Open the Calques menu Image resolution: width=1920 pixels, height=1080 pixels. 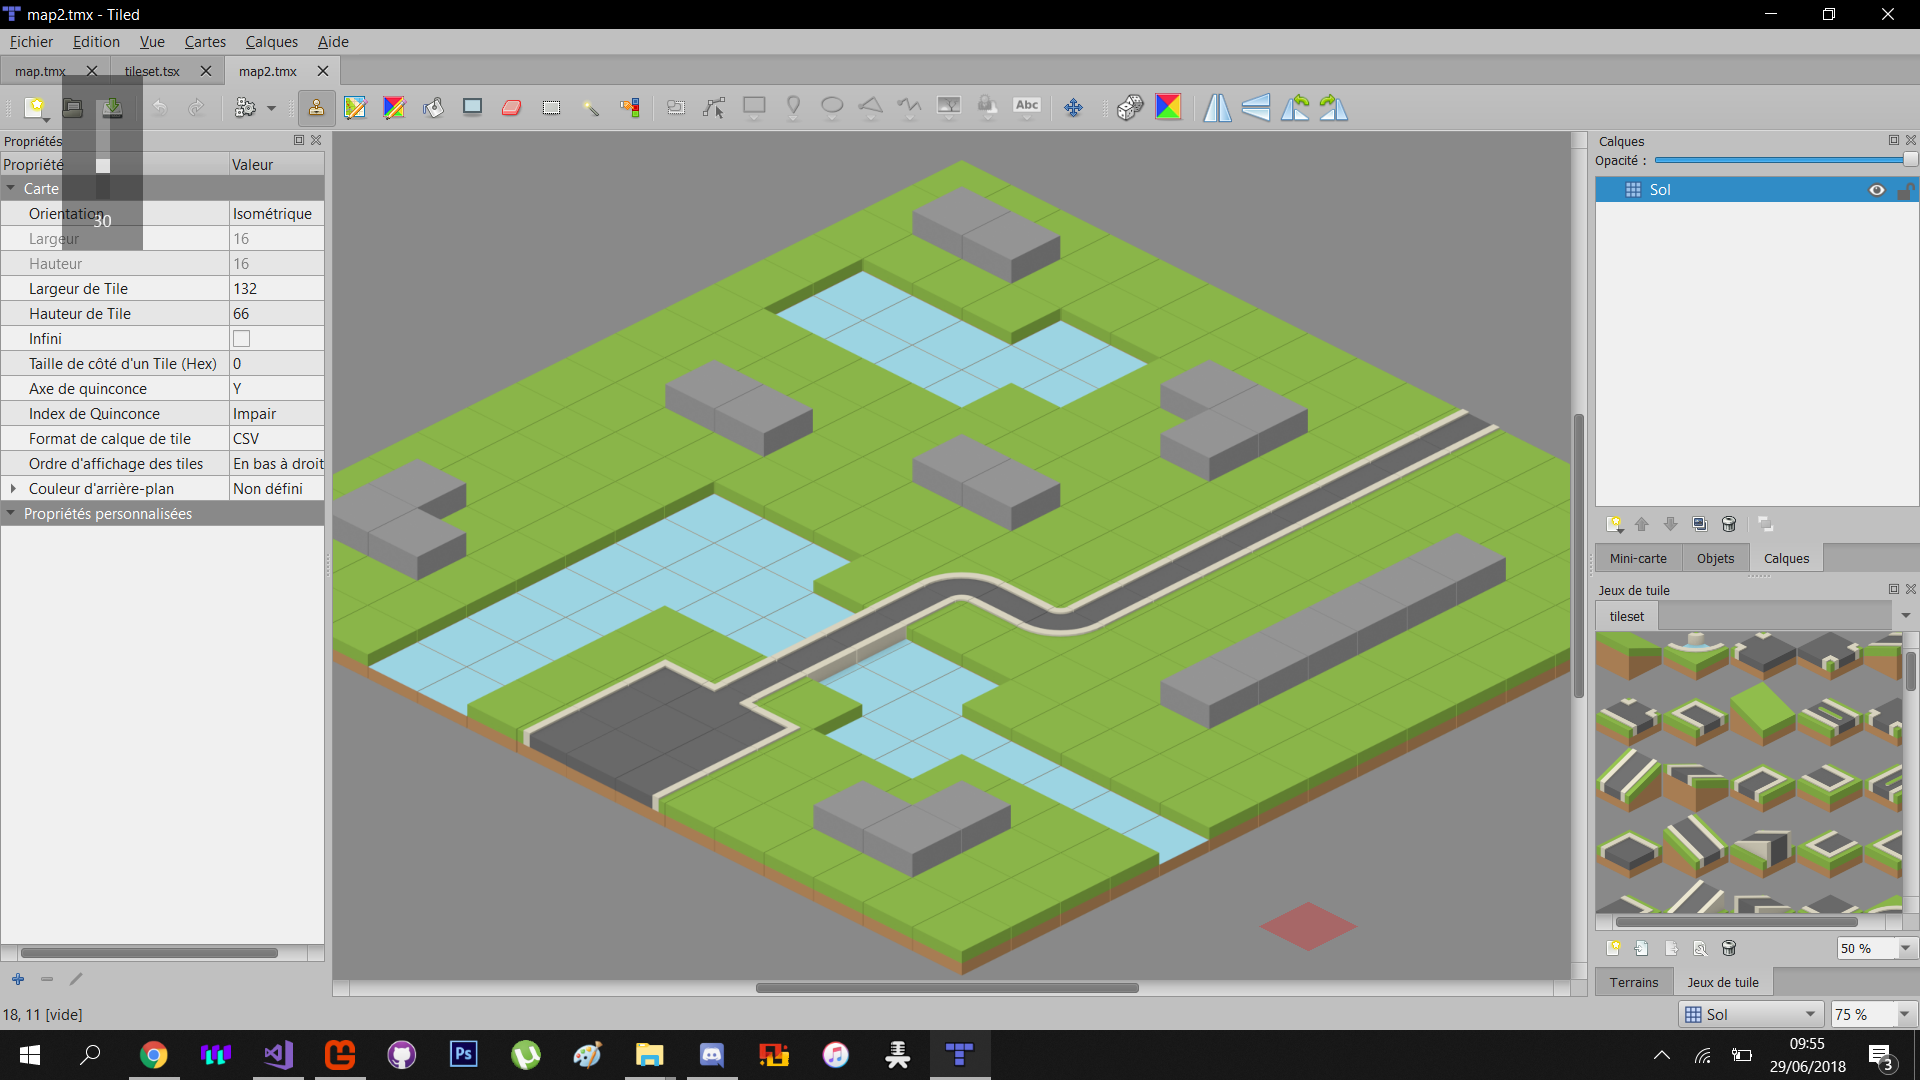(271, 42)
